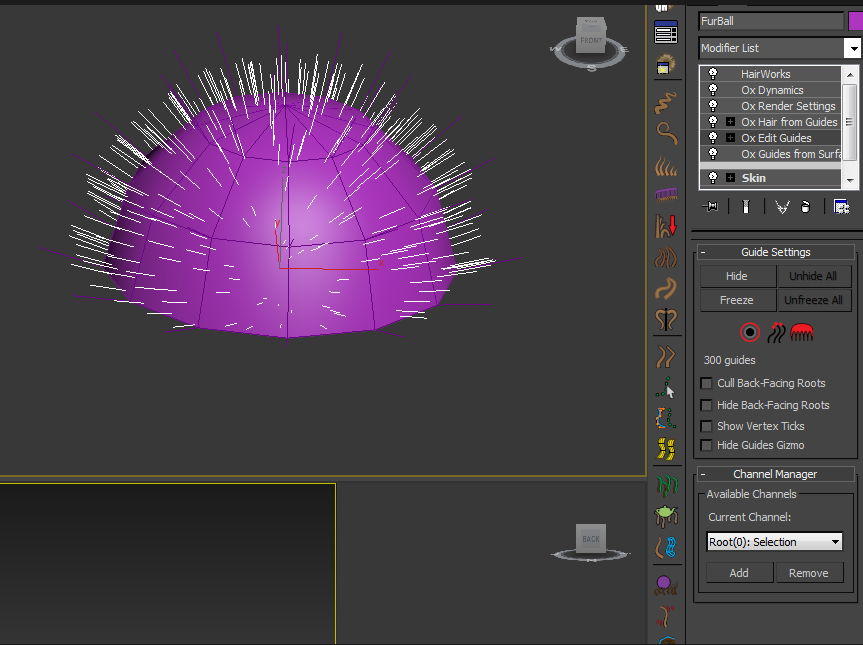Open the Modifier List dropdown
The image size is (863, 645).
(x=852, y=48)
